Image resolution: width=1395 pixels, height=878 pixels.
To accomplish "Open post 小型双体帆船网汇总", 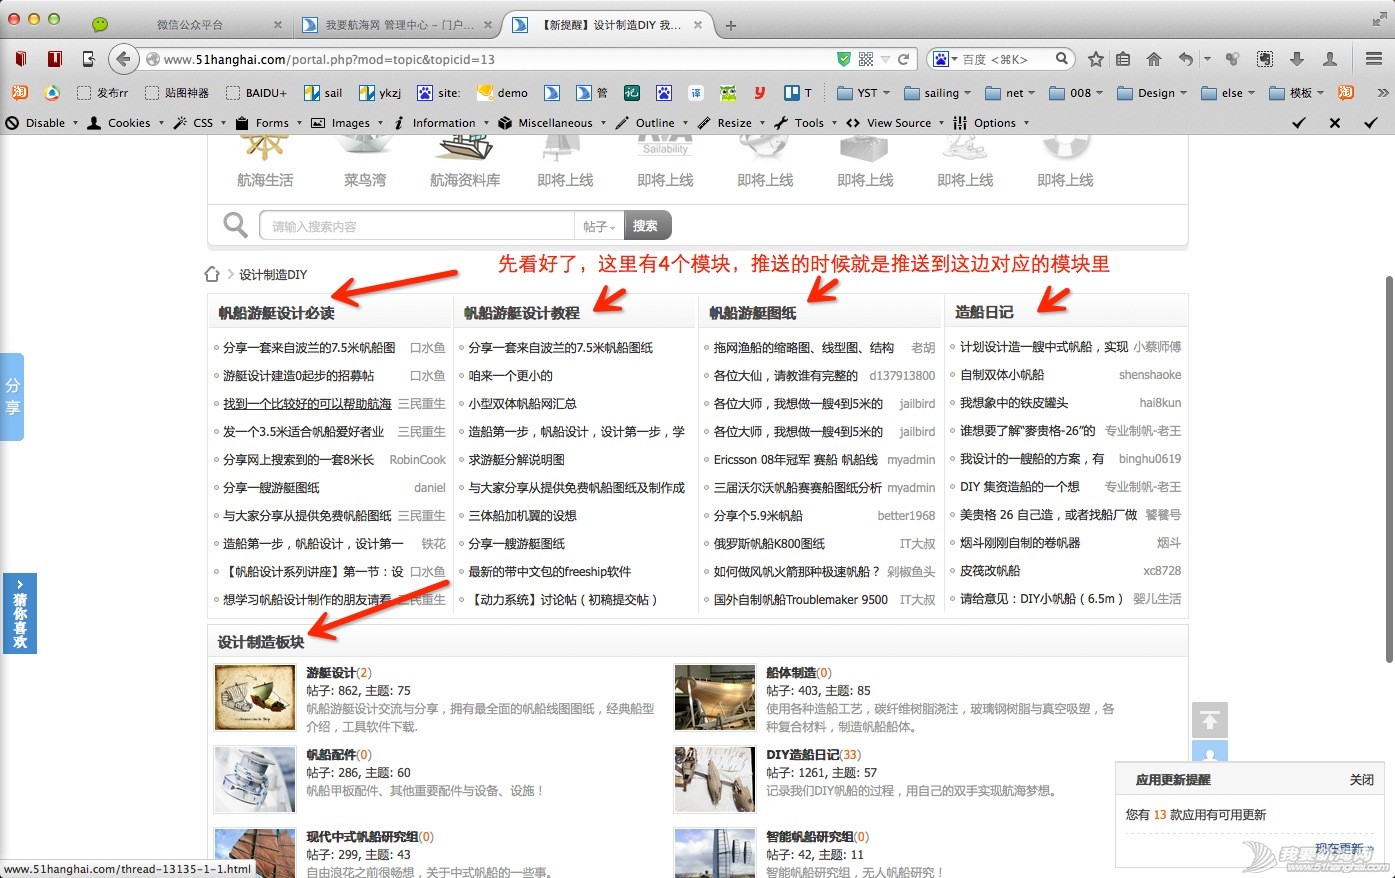I will [522, 404].
